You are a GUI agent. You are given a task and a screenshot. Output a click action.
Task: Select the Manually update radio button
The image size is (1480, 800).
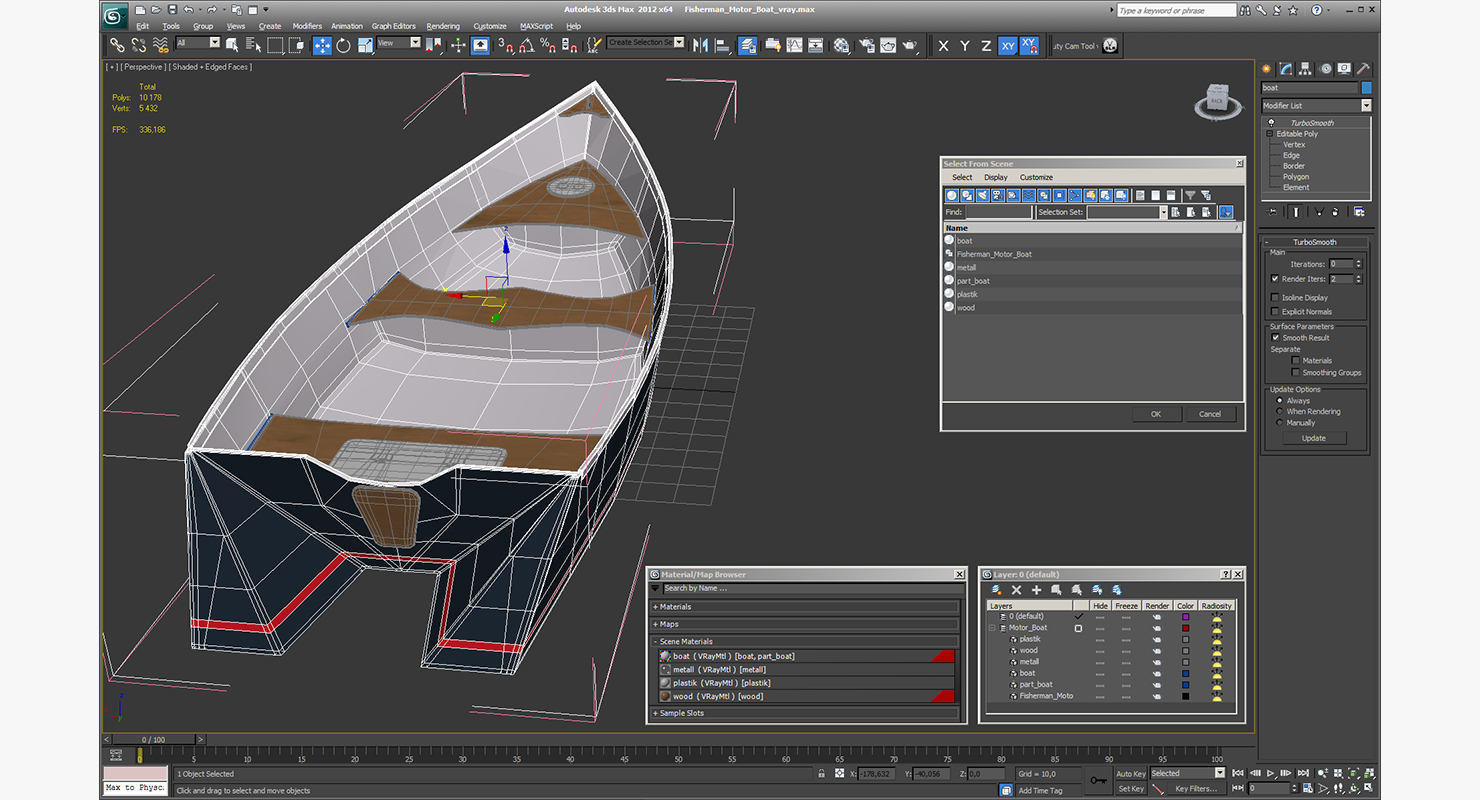1279,422
